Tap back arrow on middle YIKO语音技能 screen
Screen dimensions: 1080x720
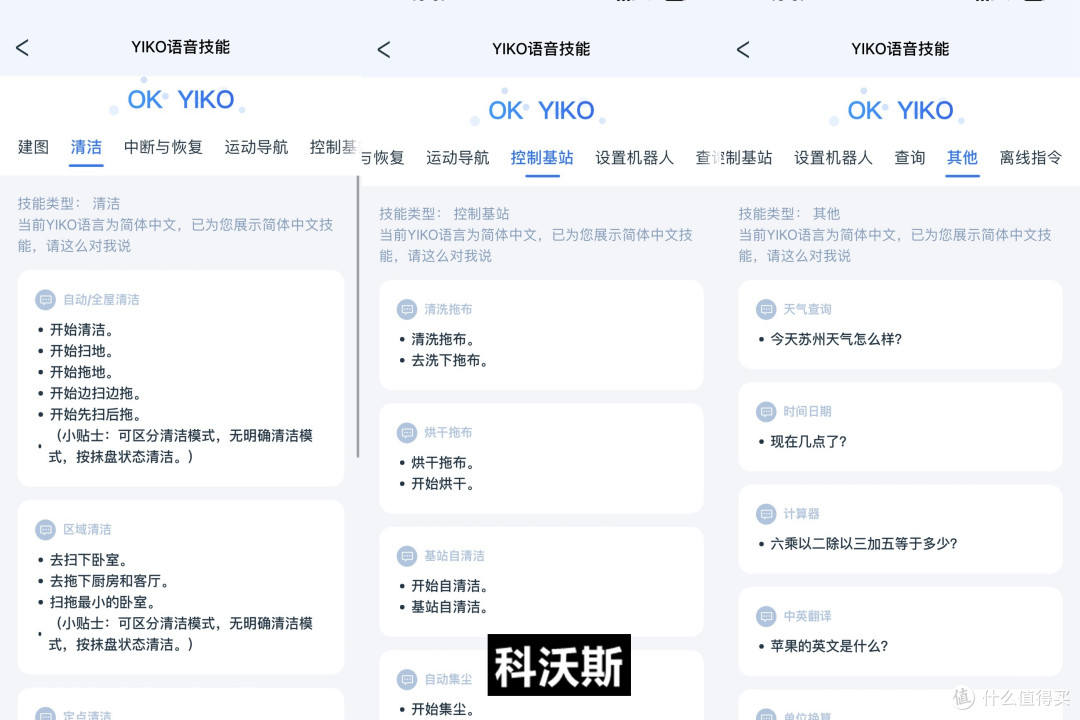(384, 50)
